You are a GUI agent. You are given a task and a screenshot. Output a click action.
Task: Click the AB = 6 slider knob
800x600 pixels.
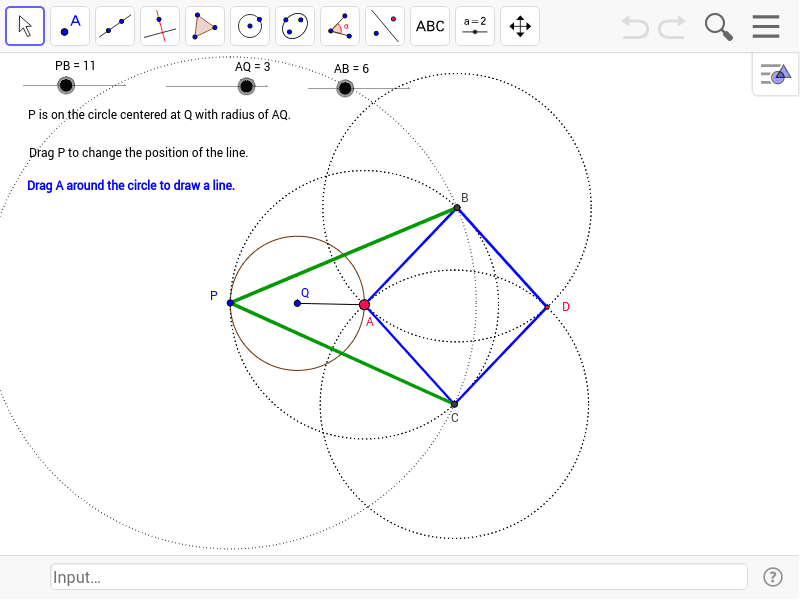[345, 88]
